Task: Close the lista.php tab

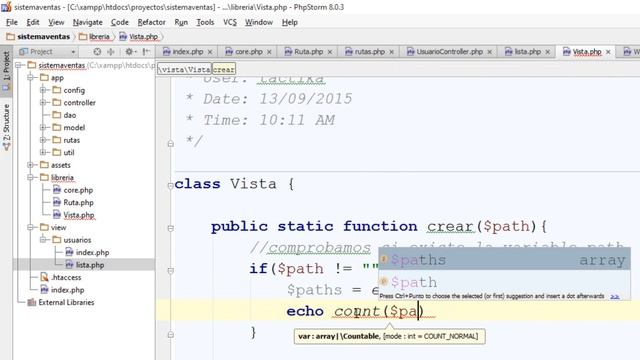Action: point(548,52)
